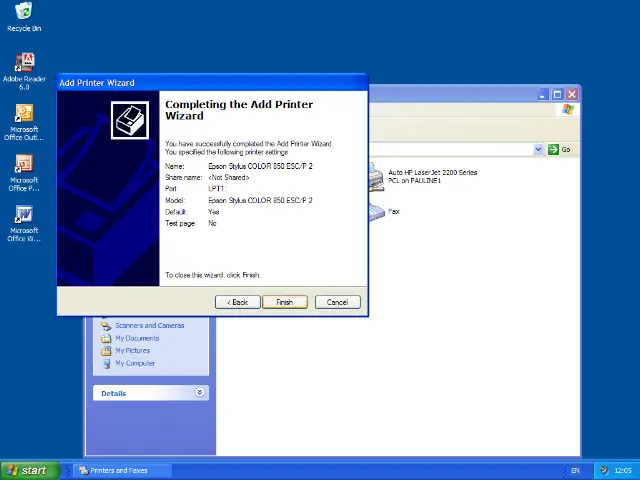Select the Microsoft Office Word desktop icon

click(24, 223)
